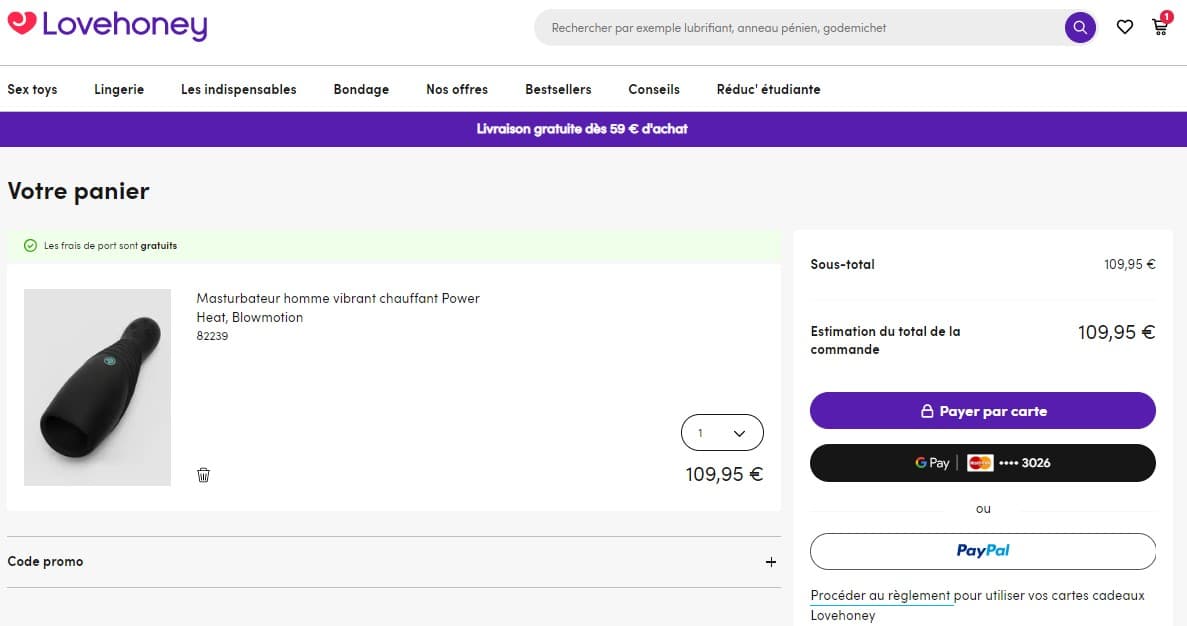Image resolution: width=1187 pixels, height=626 pixels.
Task: Click the PayPal logo button
Action: [983, 550]
